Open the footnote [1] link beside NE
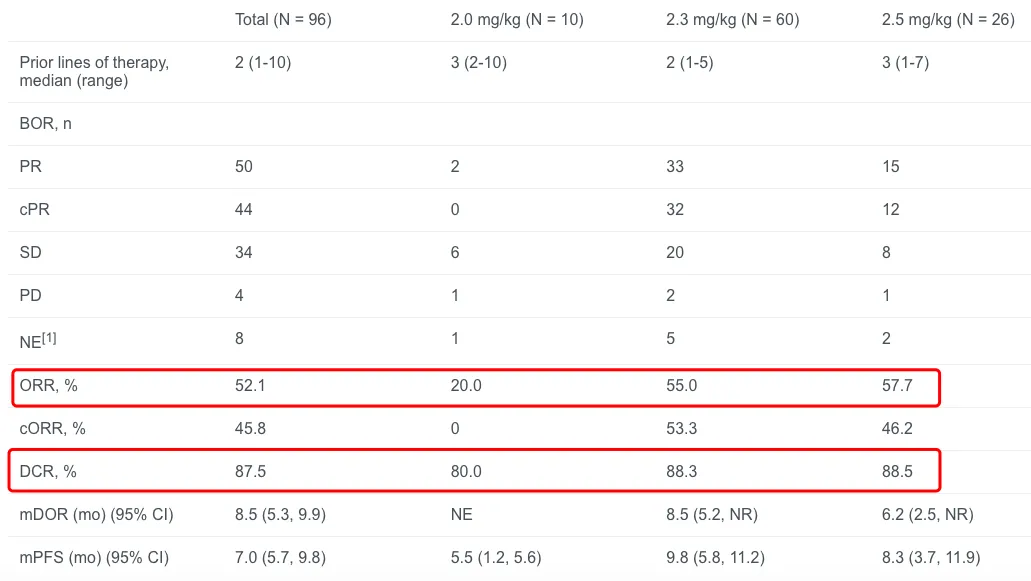The width and height of the screenshot is (1031, 581). pyautogui.click(x=49, y=336)
